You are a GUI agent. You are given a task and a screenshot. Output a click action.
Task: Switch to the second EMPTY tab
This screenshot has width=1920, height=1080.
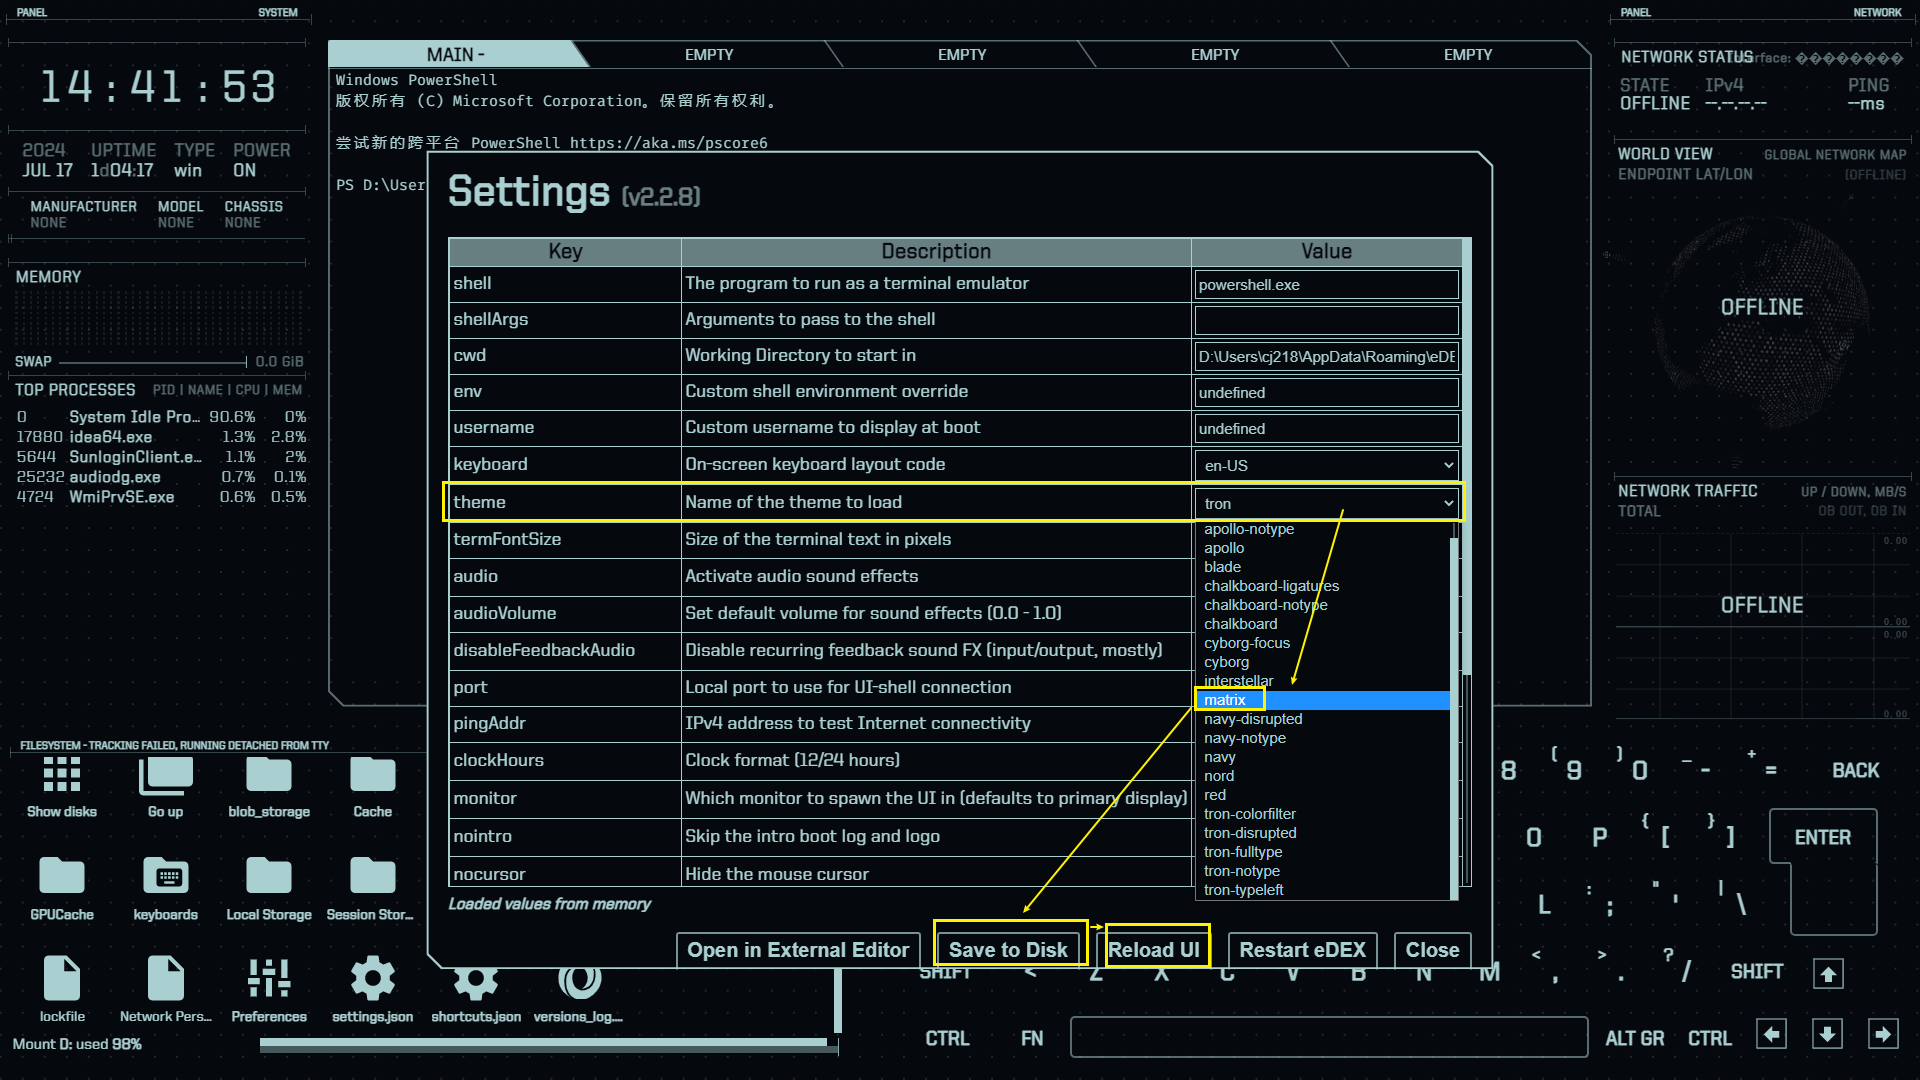click(x=961, y=55)
